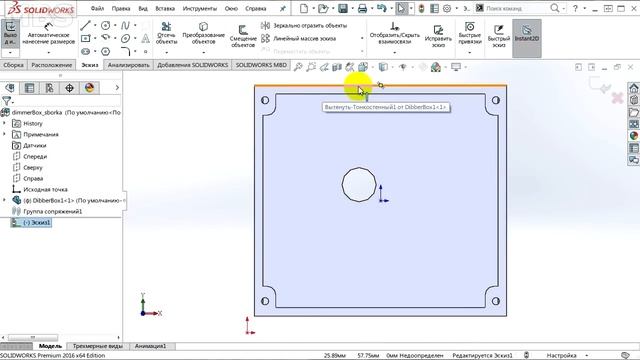Expand feature manager tabs chevron arrow
The height and width of the screenshot is (360, 640).
117,88
